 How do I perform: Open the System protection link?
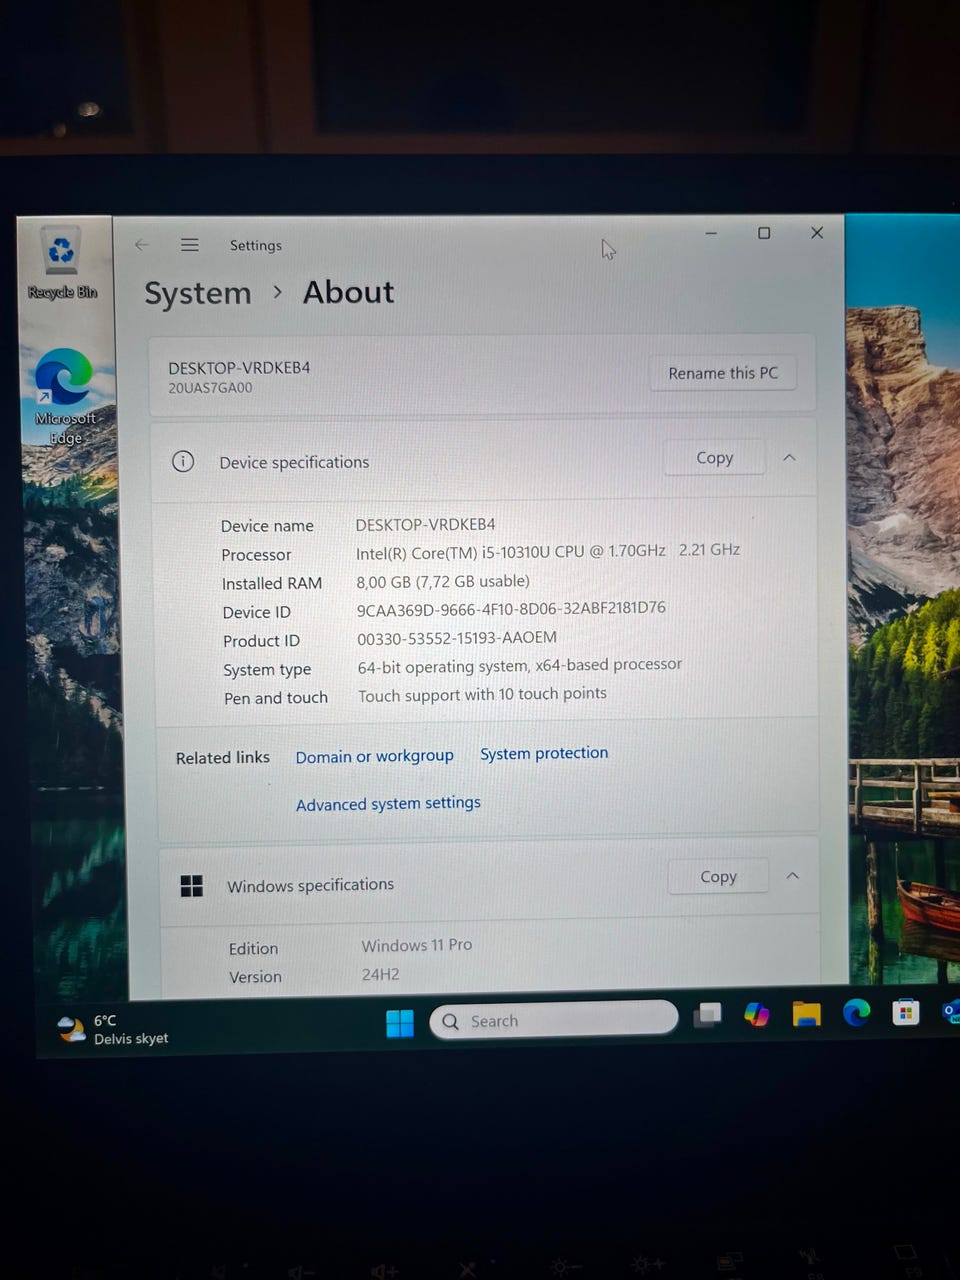(x=543, y=754)
